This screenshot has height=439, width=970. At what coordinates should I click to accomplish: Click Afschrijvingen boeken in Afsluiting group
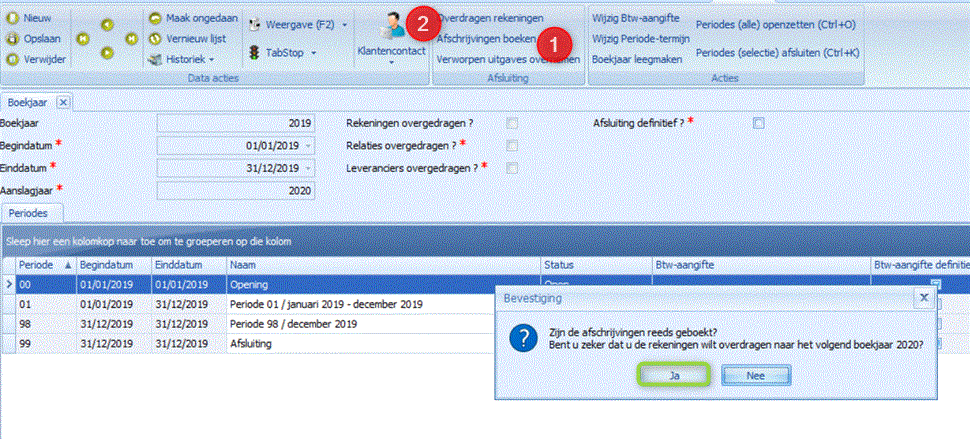[487, 38]
